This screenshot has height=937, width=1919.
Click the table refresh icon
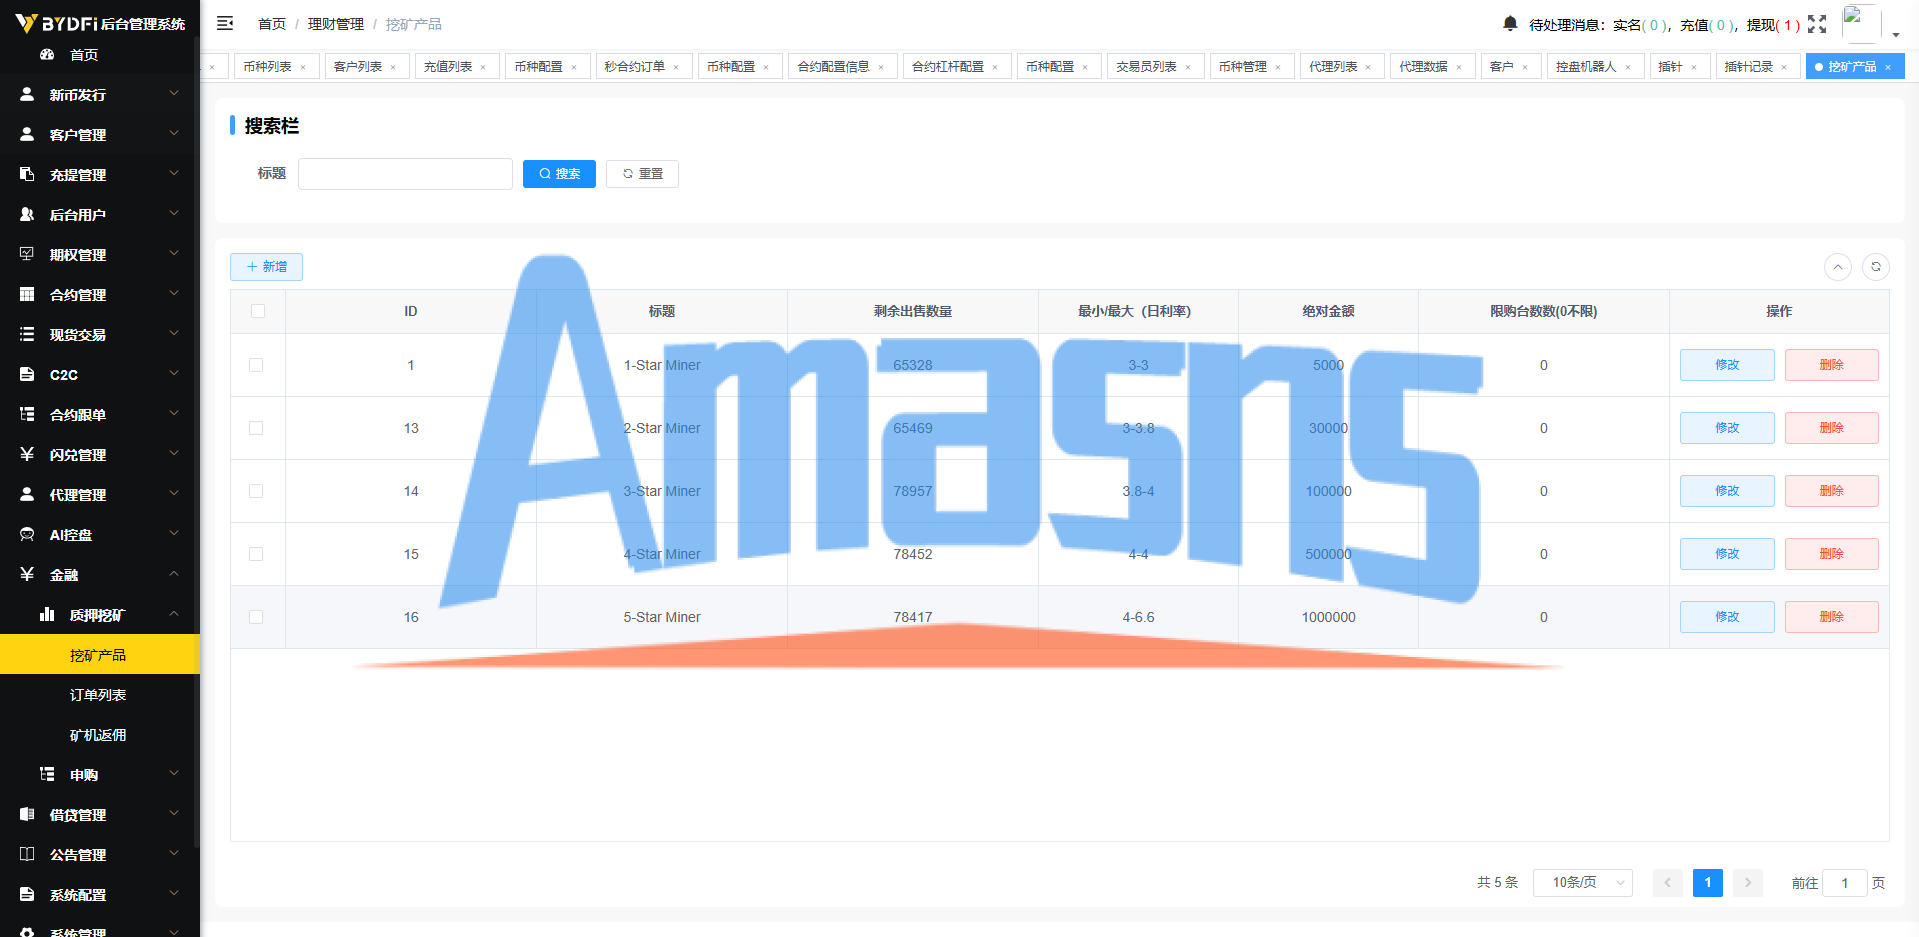pyautogui.click(x=1876, y=267)
